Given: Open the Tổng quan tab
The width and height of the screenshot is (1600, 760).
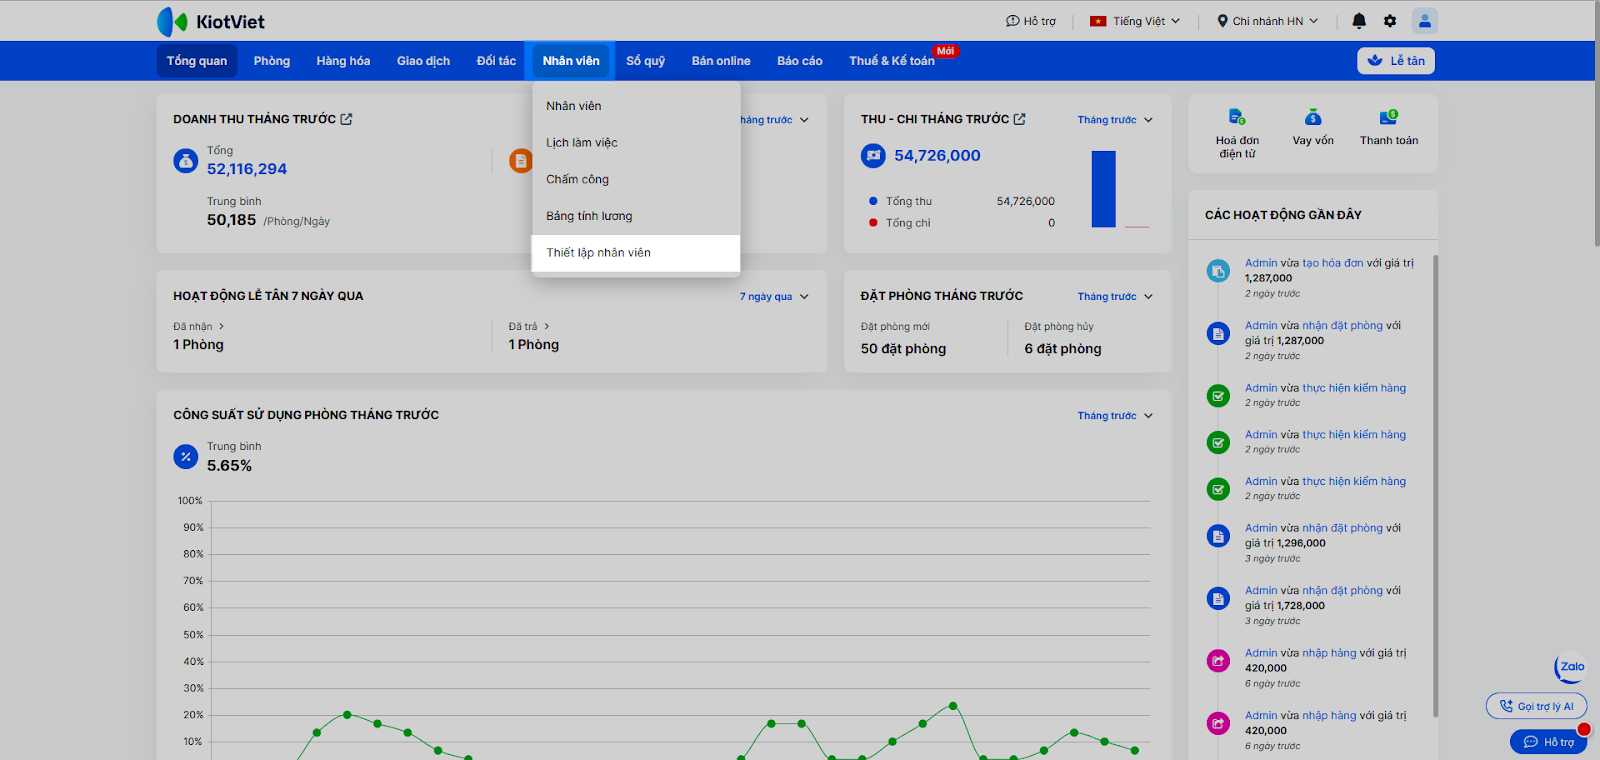Looking at the screenshot, I should pyautogui.click(x=197, y=61).
